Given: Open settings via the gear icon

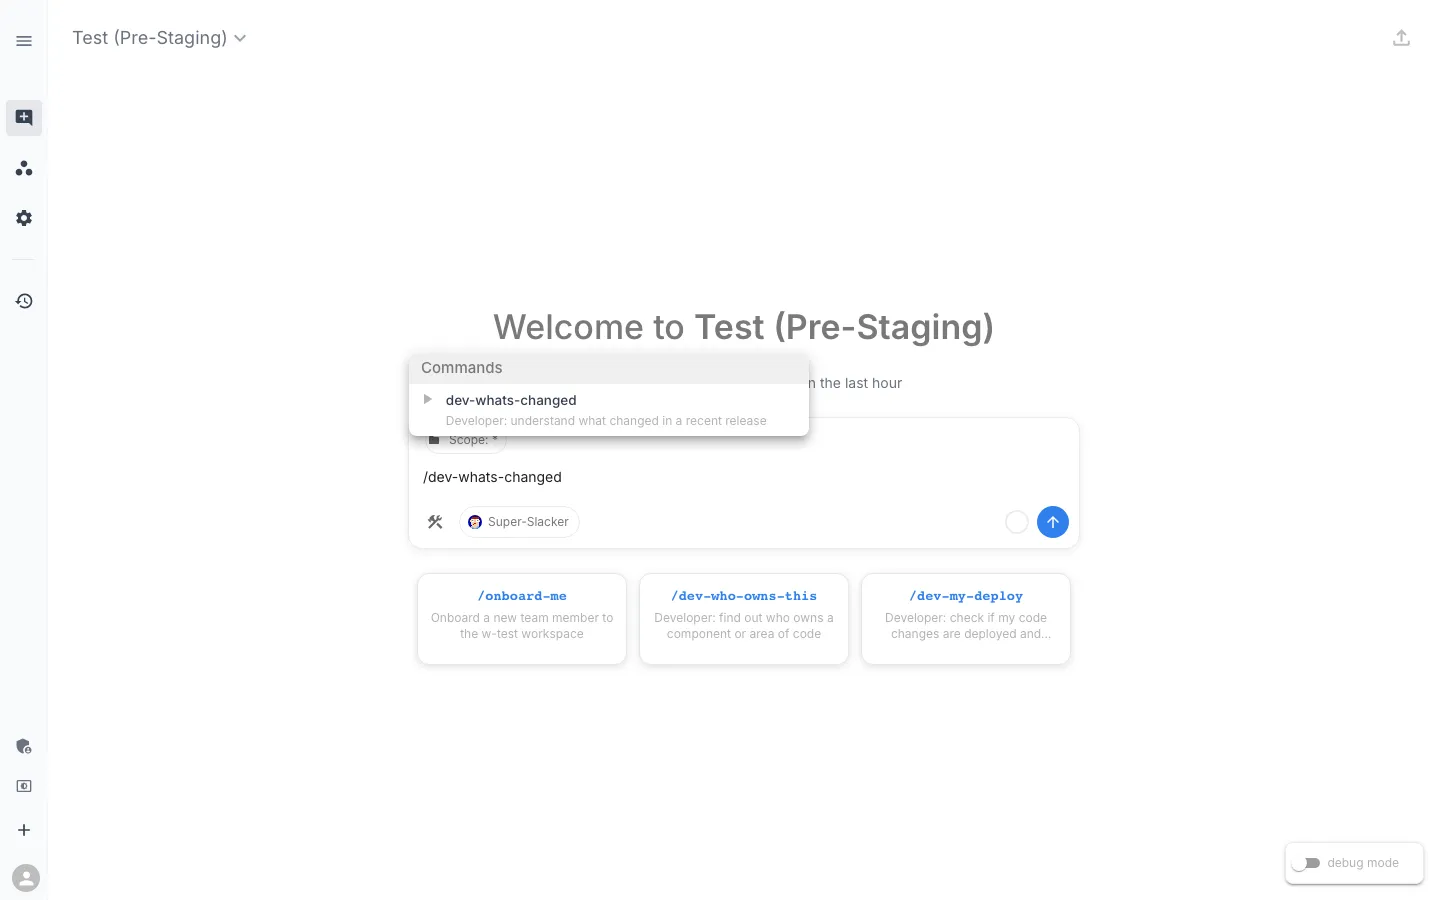Looking at the screenshot, I should (x=24, y=218).
